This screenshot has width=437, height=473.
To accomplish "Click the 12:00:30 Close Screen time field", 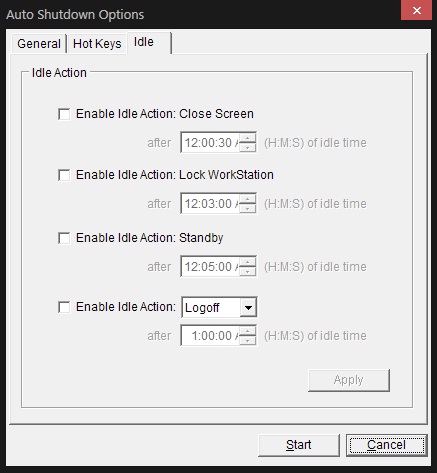I will point(210,142).
